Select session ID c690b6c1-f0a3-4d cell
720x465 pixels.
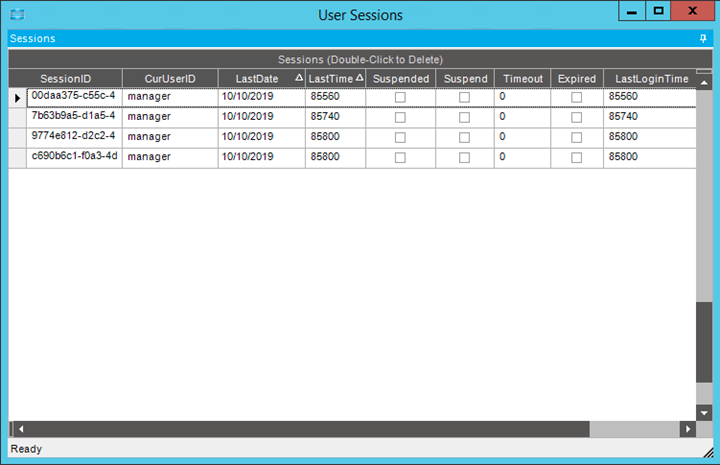[x=74, y=158]
